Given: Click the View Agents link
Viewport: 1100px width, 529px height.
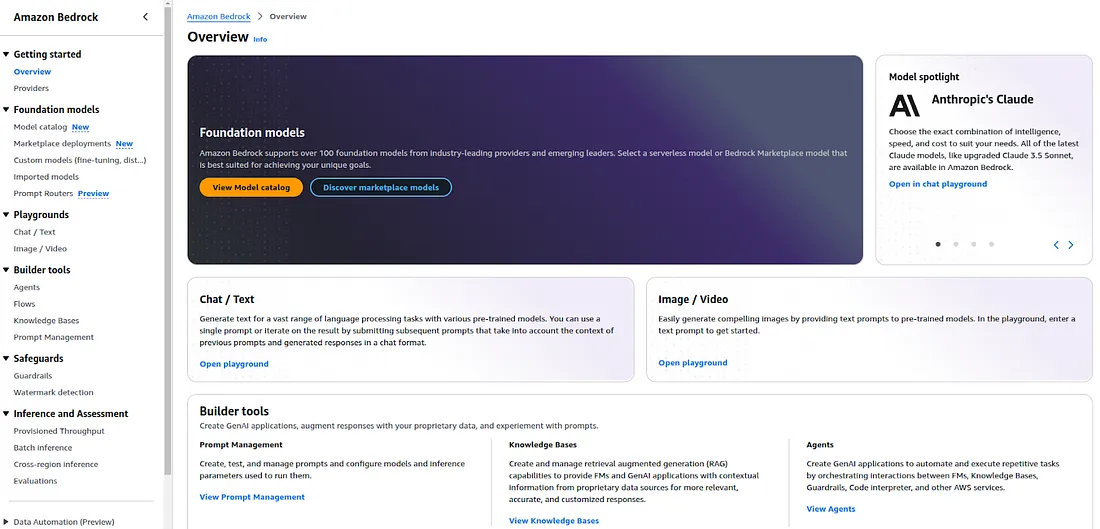Looking at the screenshot, I should [x=831, y=509].
